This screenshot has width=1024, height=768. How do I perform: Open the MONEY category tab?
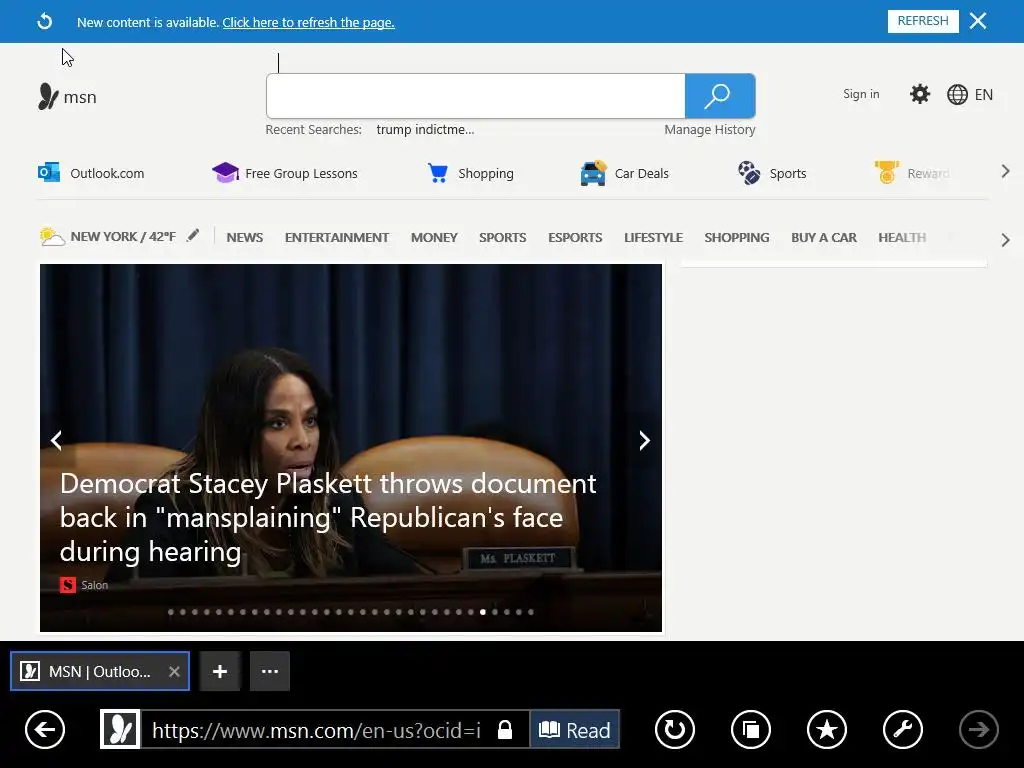[x=434, y=238]
